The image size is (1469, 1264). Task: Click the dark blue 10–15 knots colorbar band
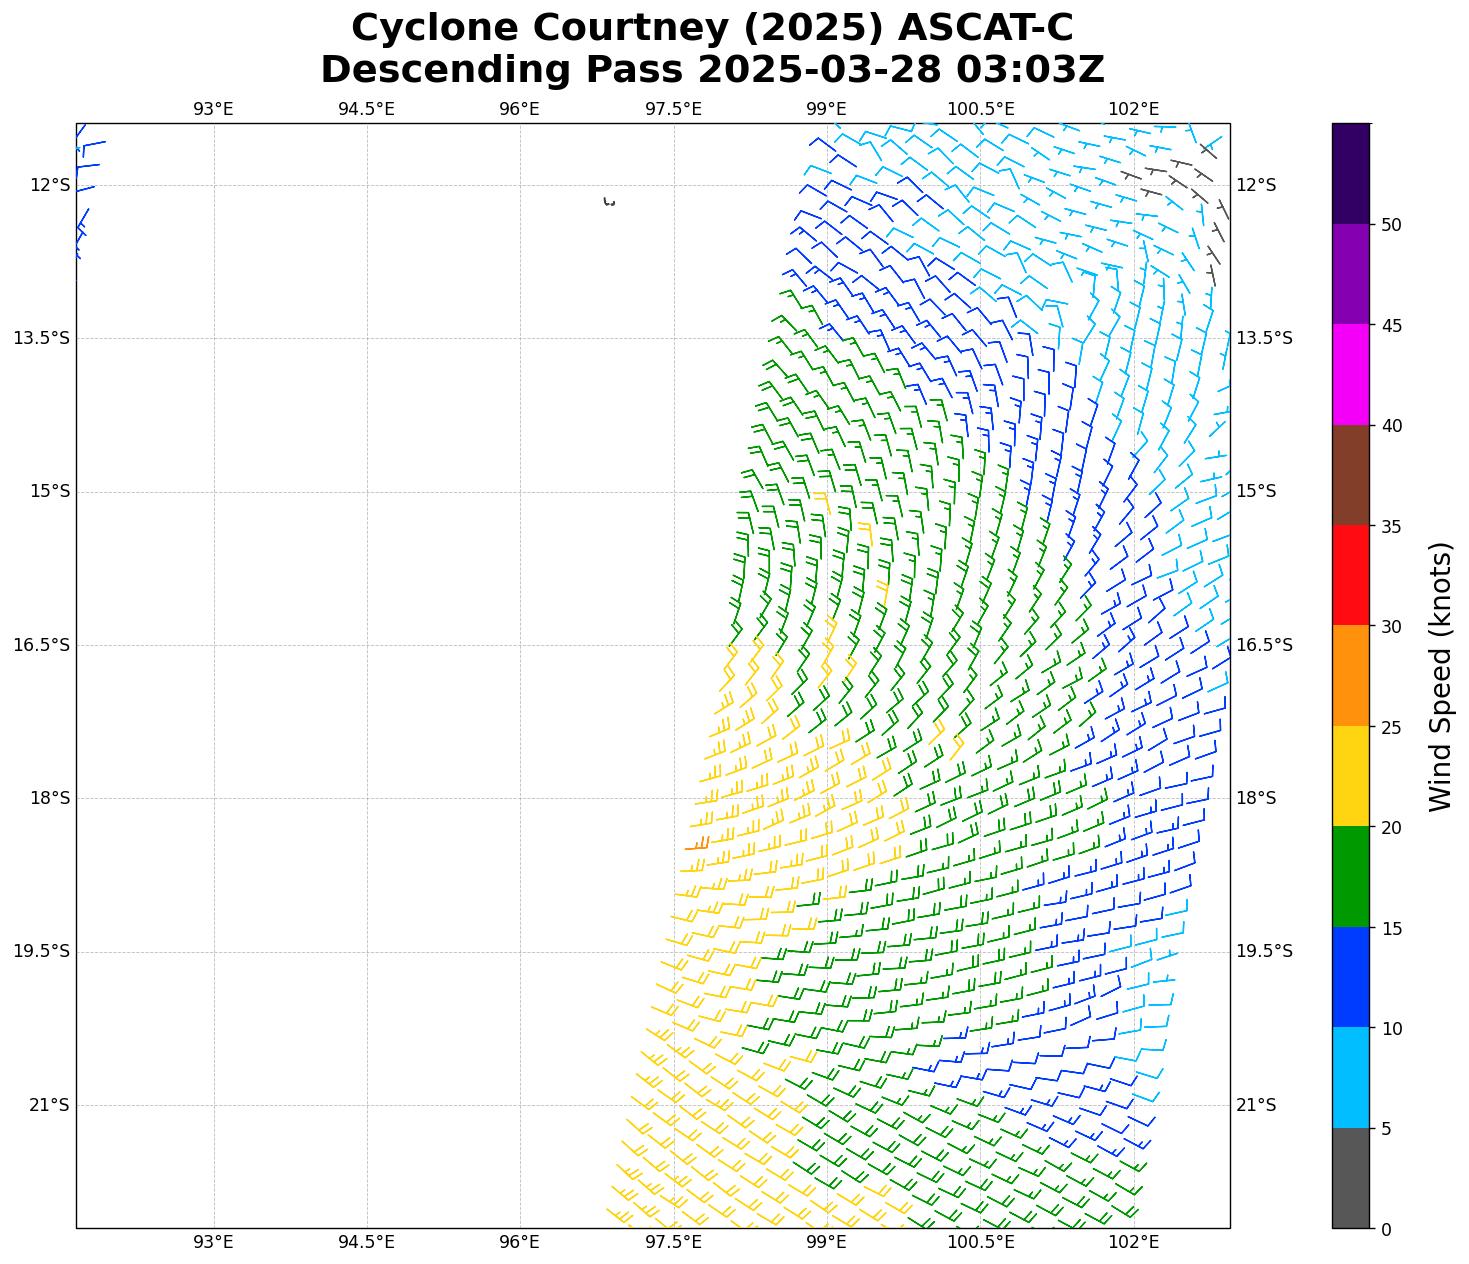pos(1350,977)
